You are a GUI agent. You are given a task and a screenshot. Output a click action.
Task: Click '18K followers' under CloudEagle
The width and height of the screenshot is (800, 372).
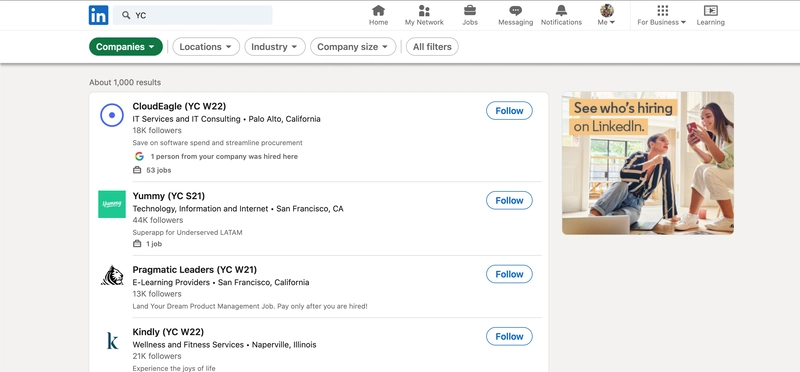pyautogui.click(x=157, y=130)
